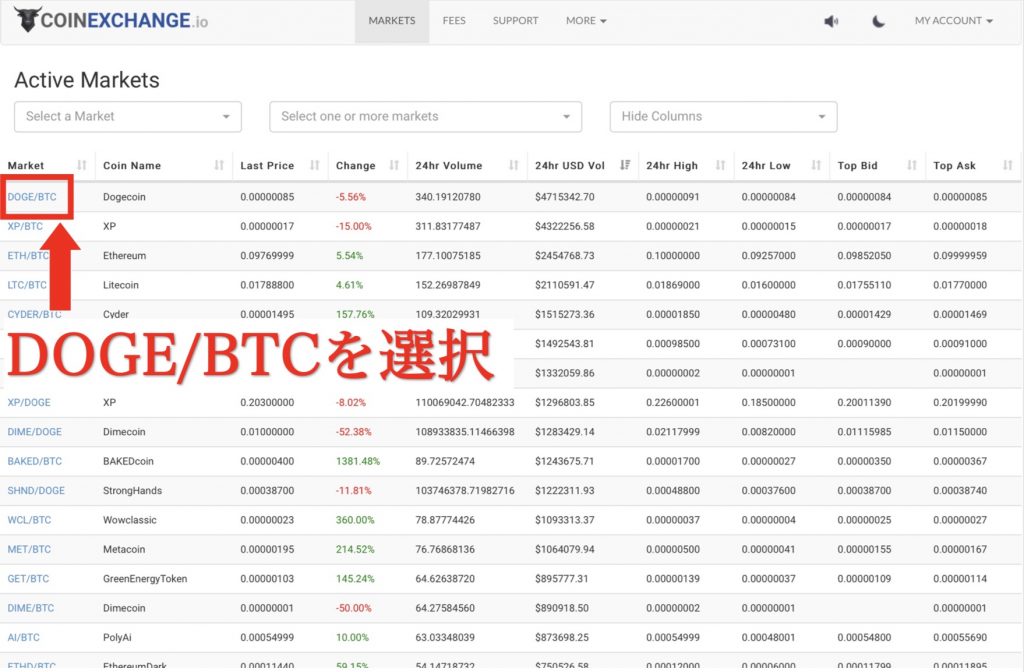Screen dimensions: 1024x672
Task: Open the GET/BTC market link
Action: coord(28,579)
